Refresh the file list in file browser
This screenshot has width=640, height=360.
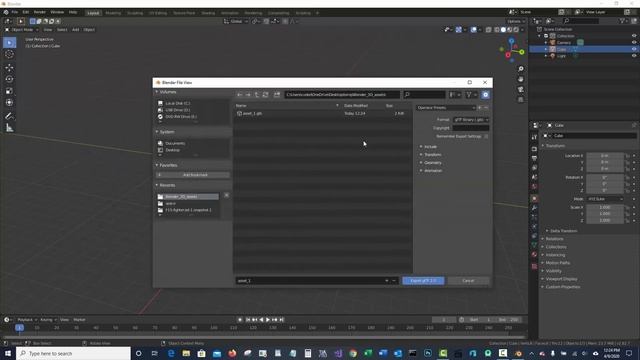265,95
